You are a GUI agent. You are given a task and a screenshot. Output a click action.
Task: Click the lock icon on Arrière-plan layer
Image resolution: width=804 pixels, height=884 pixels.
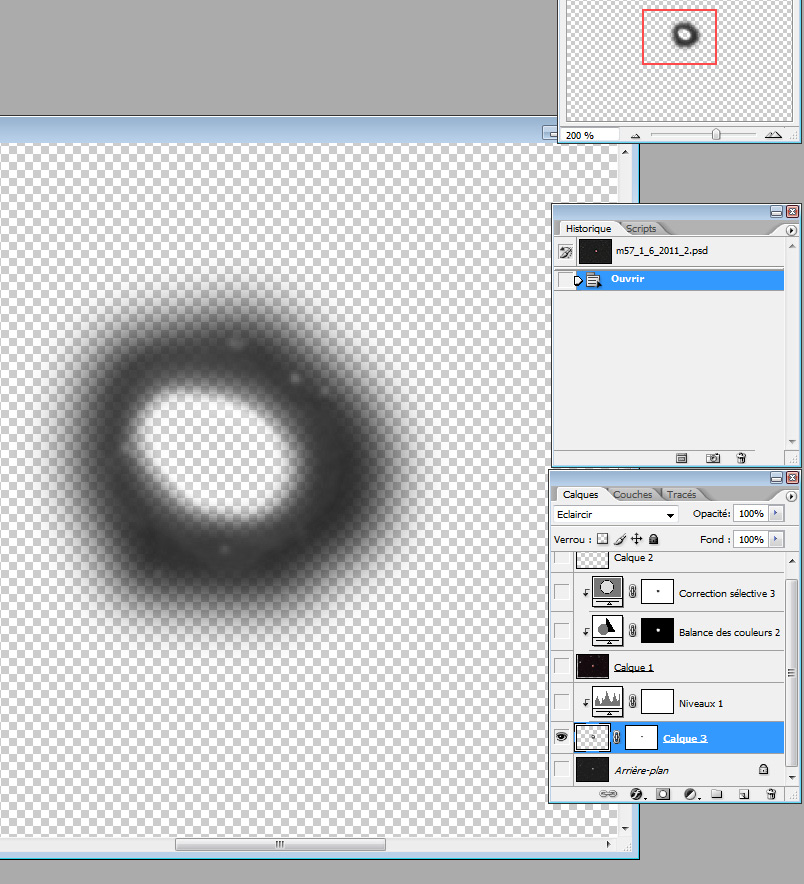coord(763,769)
